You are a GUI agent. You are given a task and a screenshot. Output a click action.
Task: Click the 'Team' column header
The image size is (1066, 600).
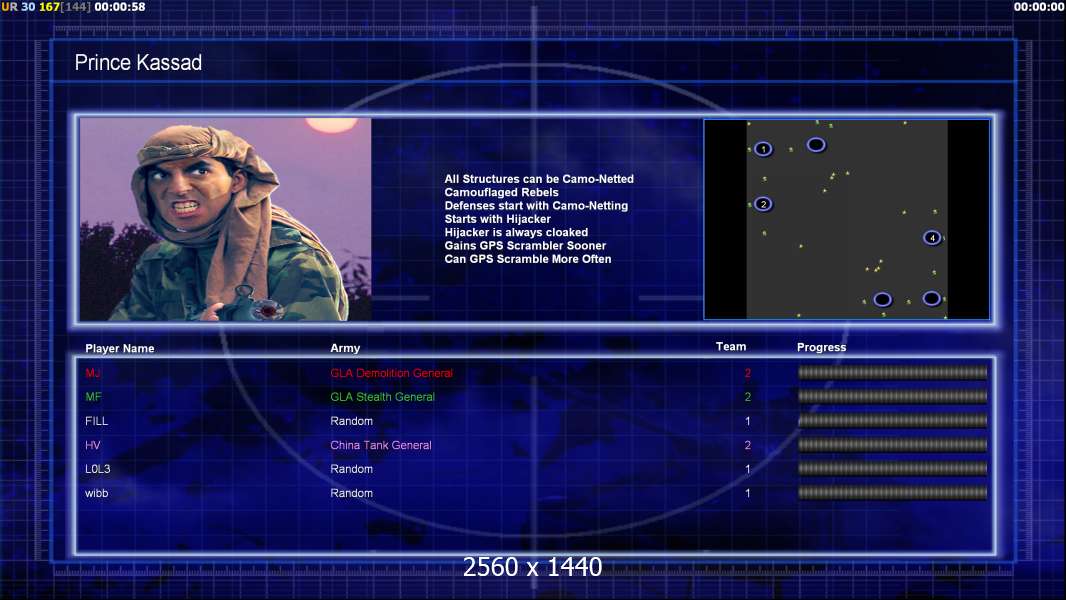pos(731,347)
